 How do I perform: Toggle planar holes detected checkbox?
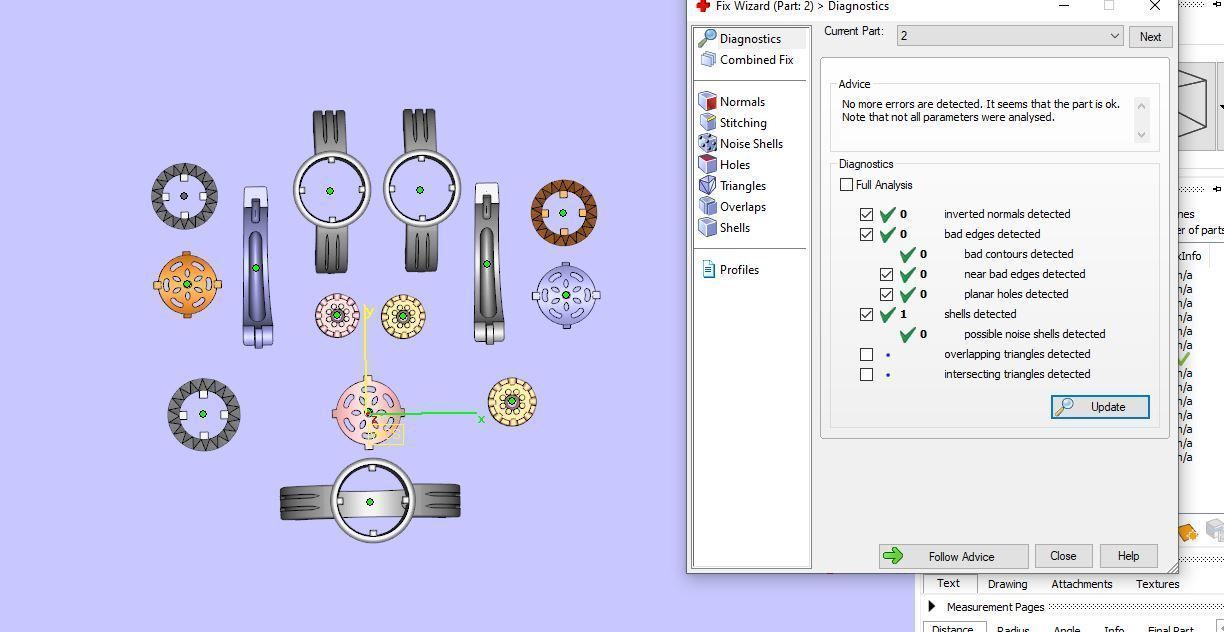click(x=886, y=294)
